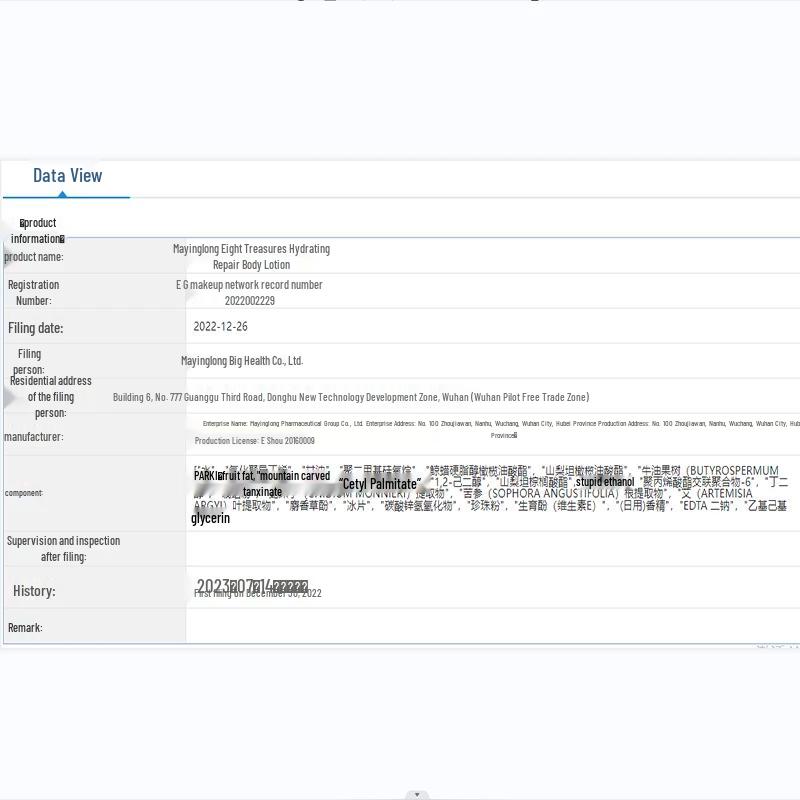Open the Data View tab
Screen dimensions: 800x800
pyautogui.click(x=67, y=176)
